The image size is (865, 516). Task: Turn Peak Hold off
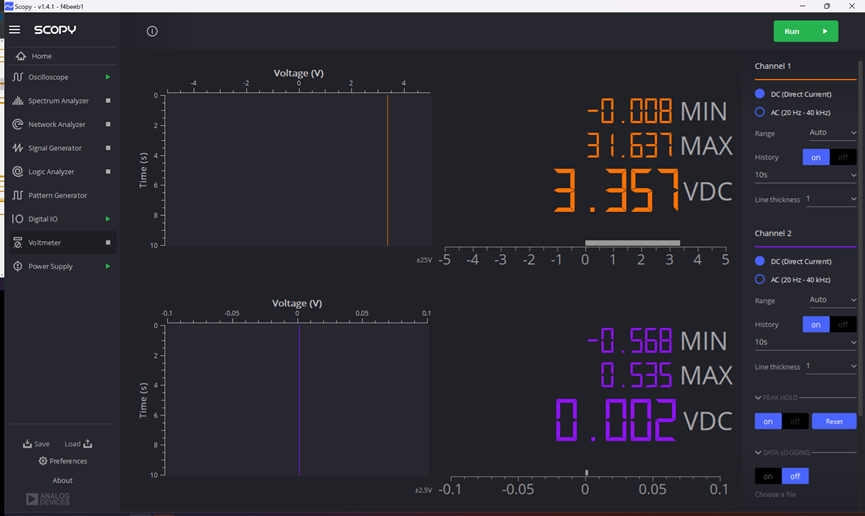coord(795,421)
